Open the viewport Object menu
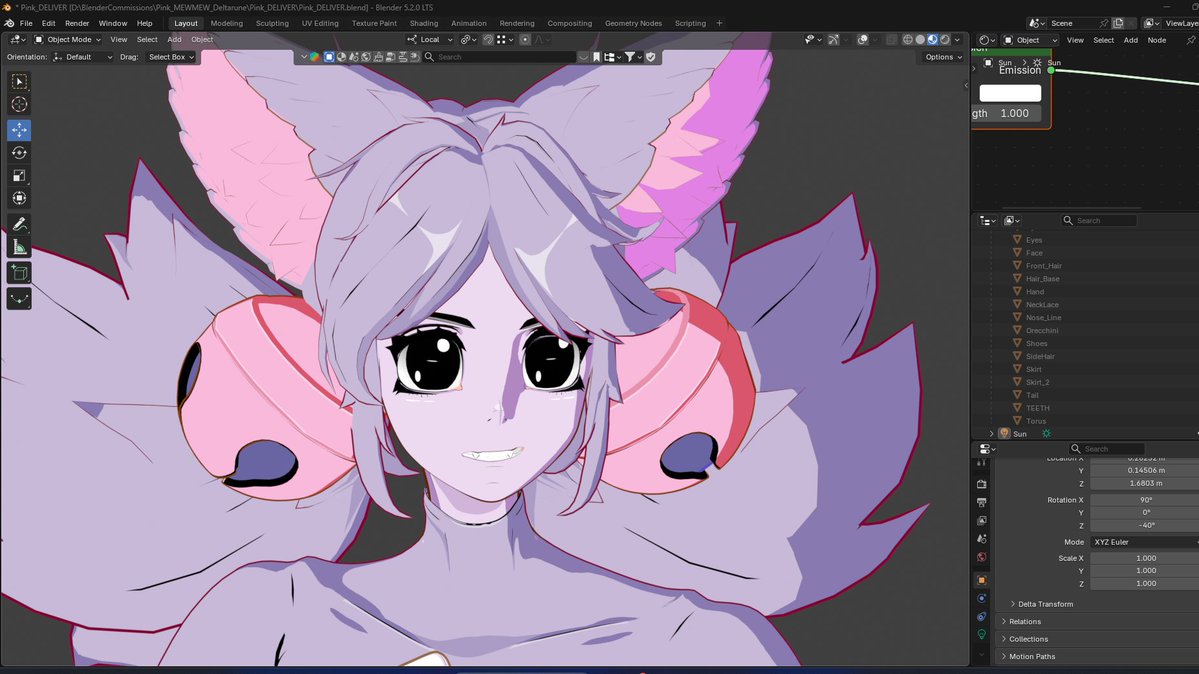The width and height of the screenshot is (1199, 674). [x=202, y=40]
